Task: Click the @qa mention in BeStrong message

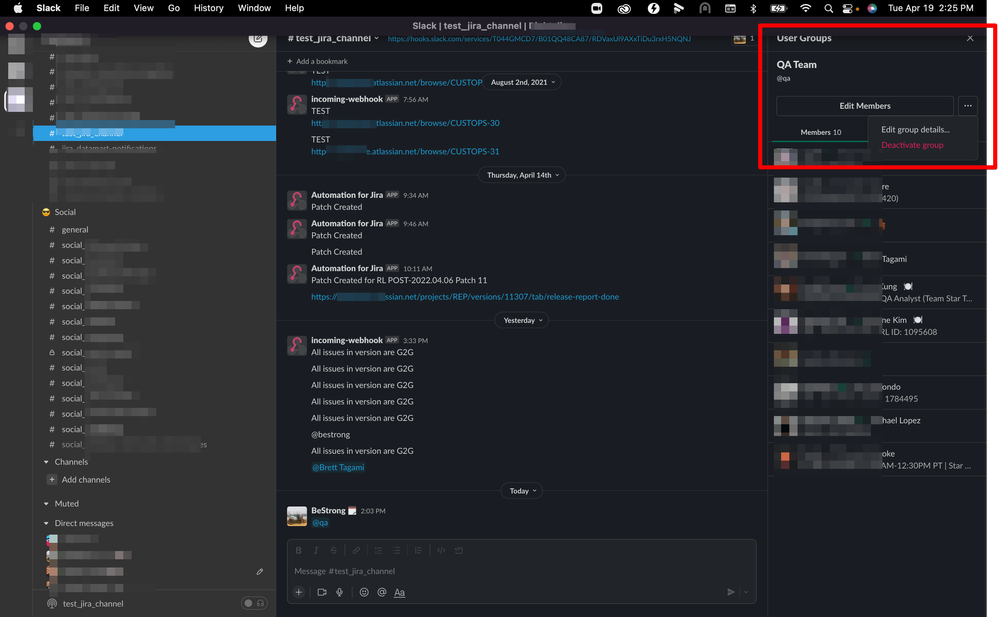Action: (320, 523)
